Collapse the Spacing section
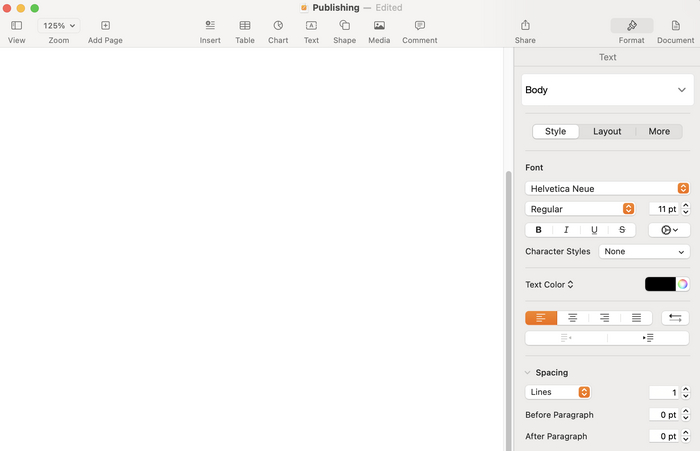The width and height of the screenshot is (700, 451). (528, 372)
